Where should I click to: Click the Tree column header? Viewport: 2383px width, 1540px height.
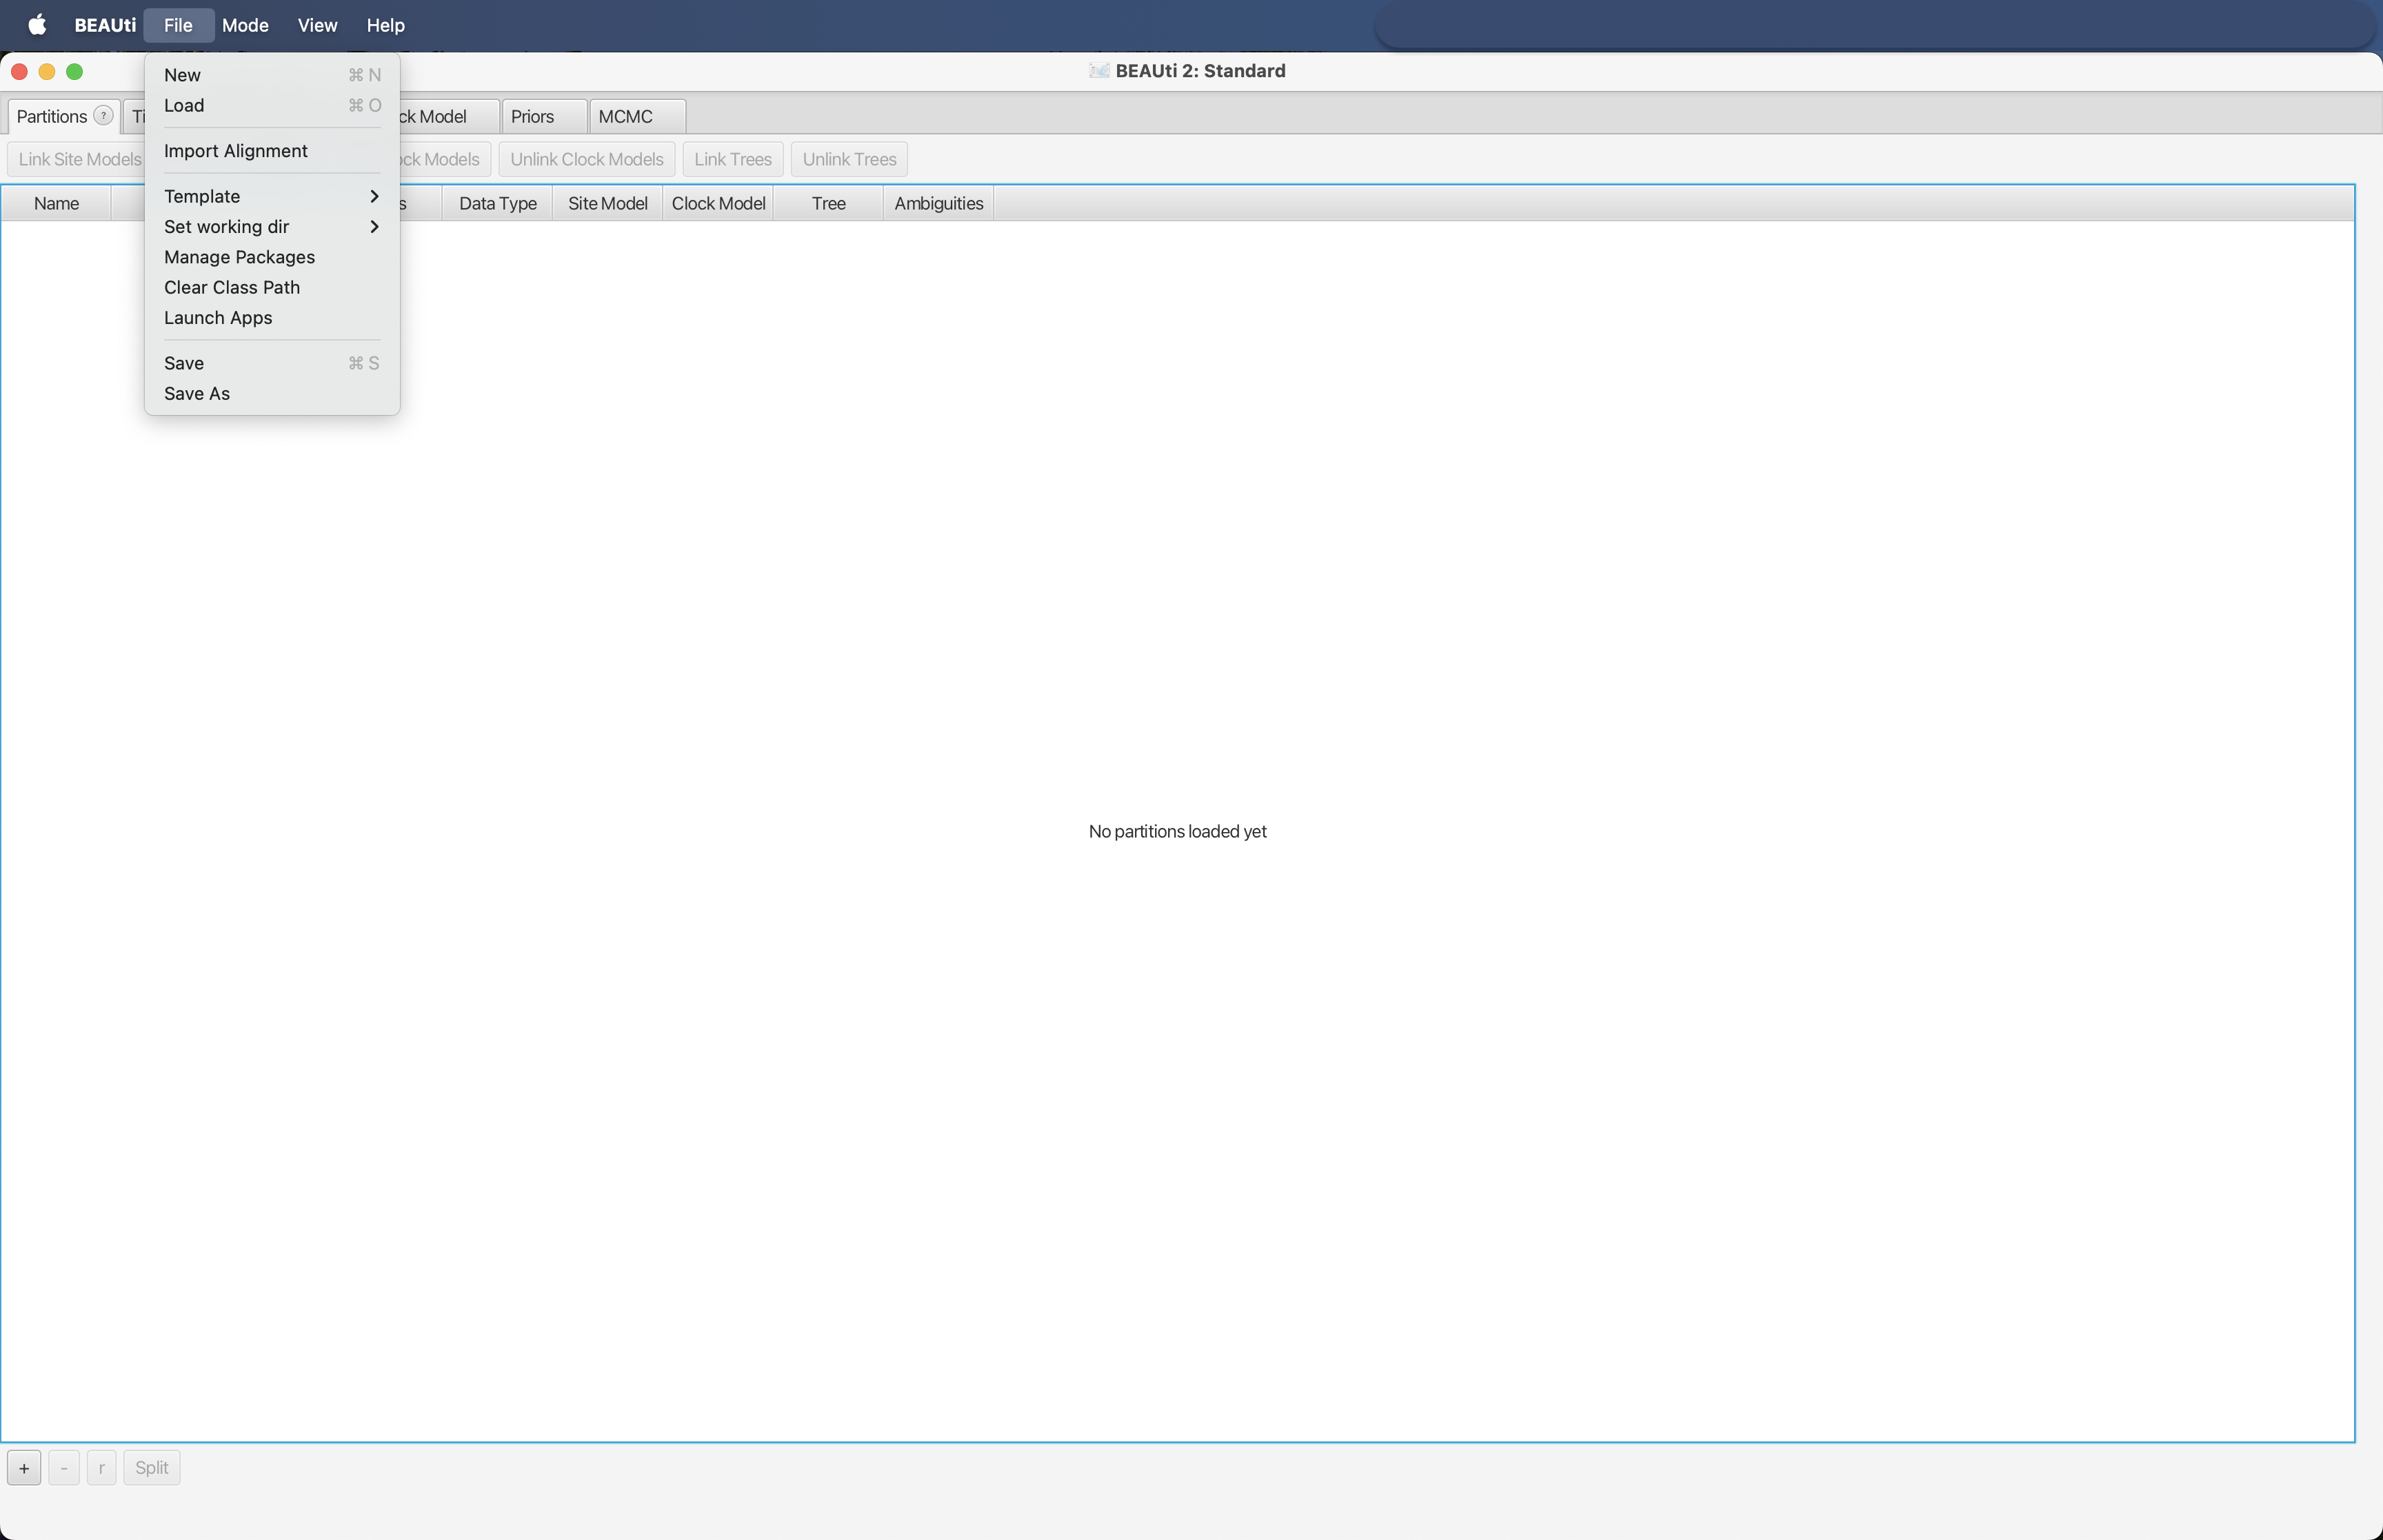(828, 203)
